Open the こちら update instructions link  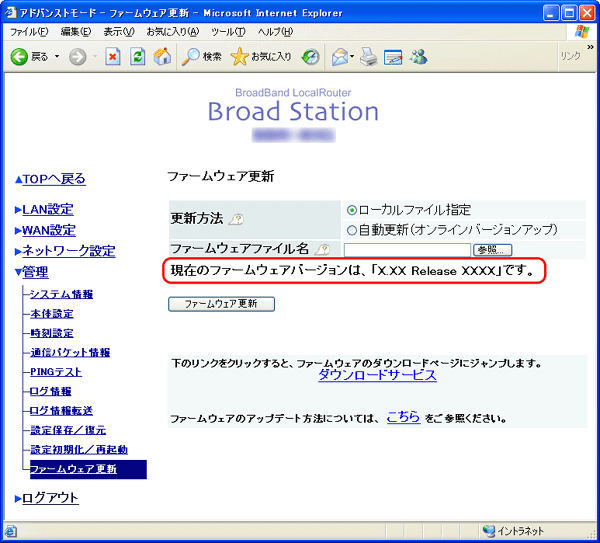(x=403, y=417)
